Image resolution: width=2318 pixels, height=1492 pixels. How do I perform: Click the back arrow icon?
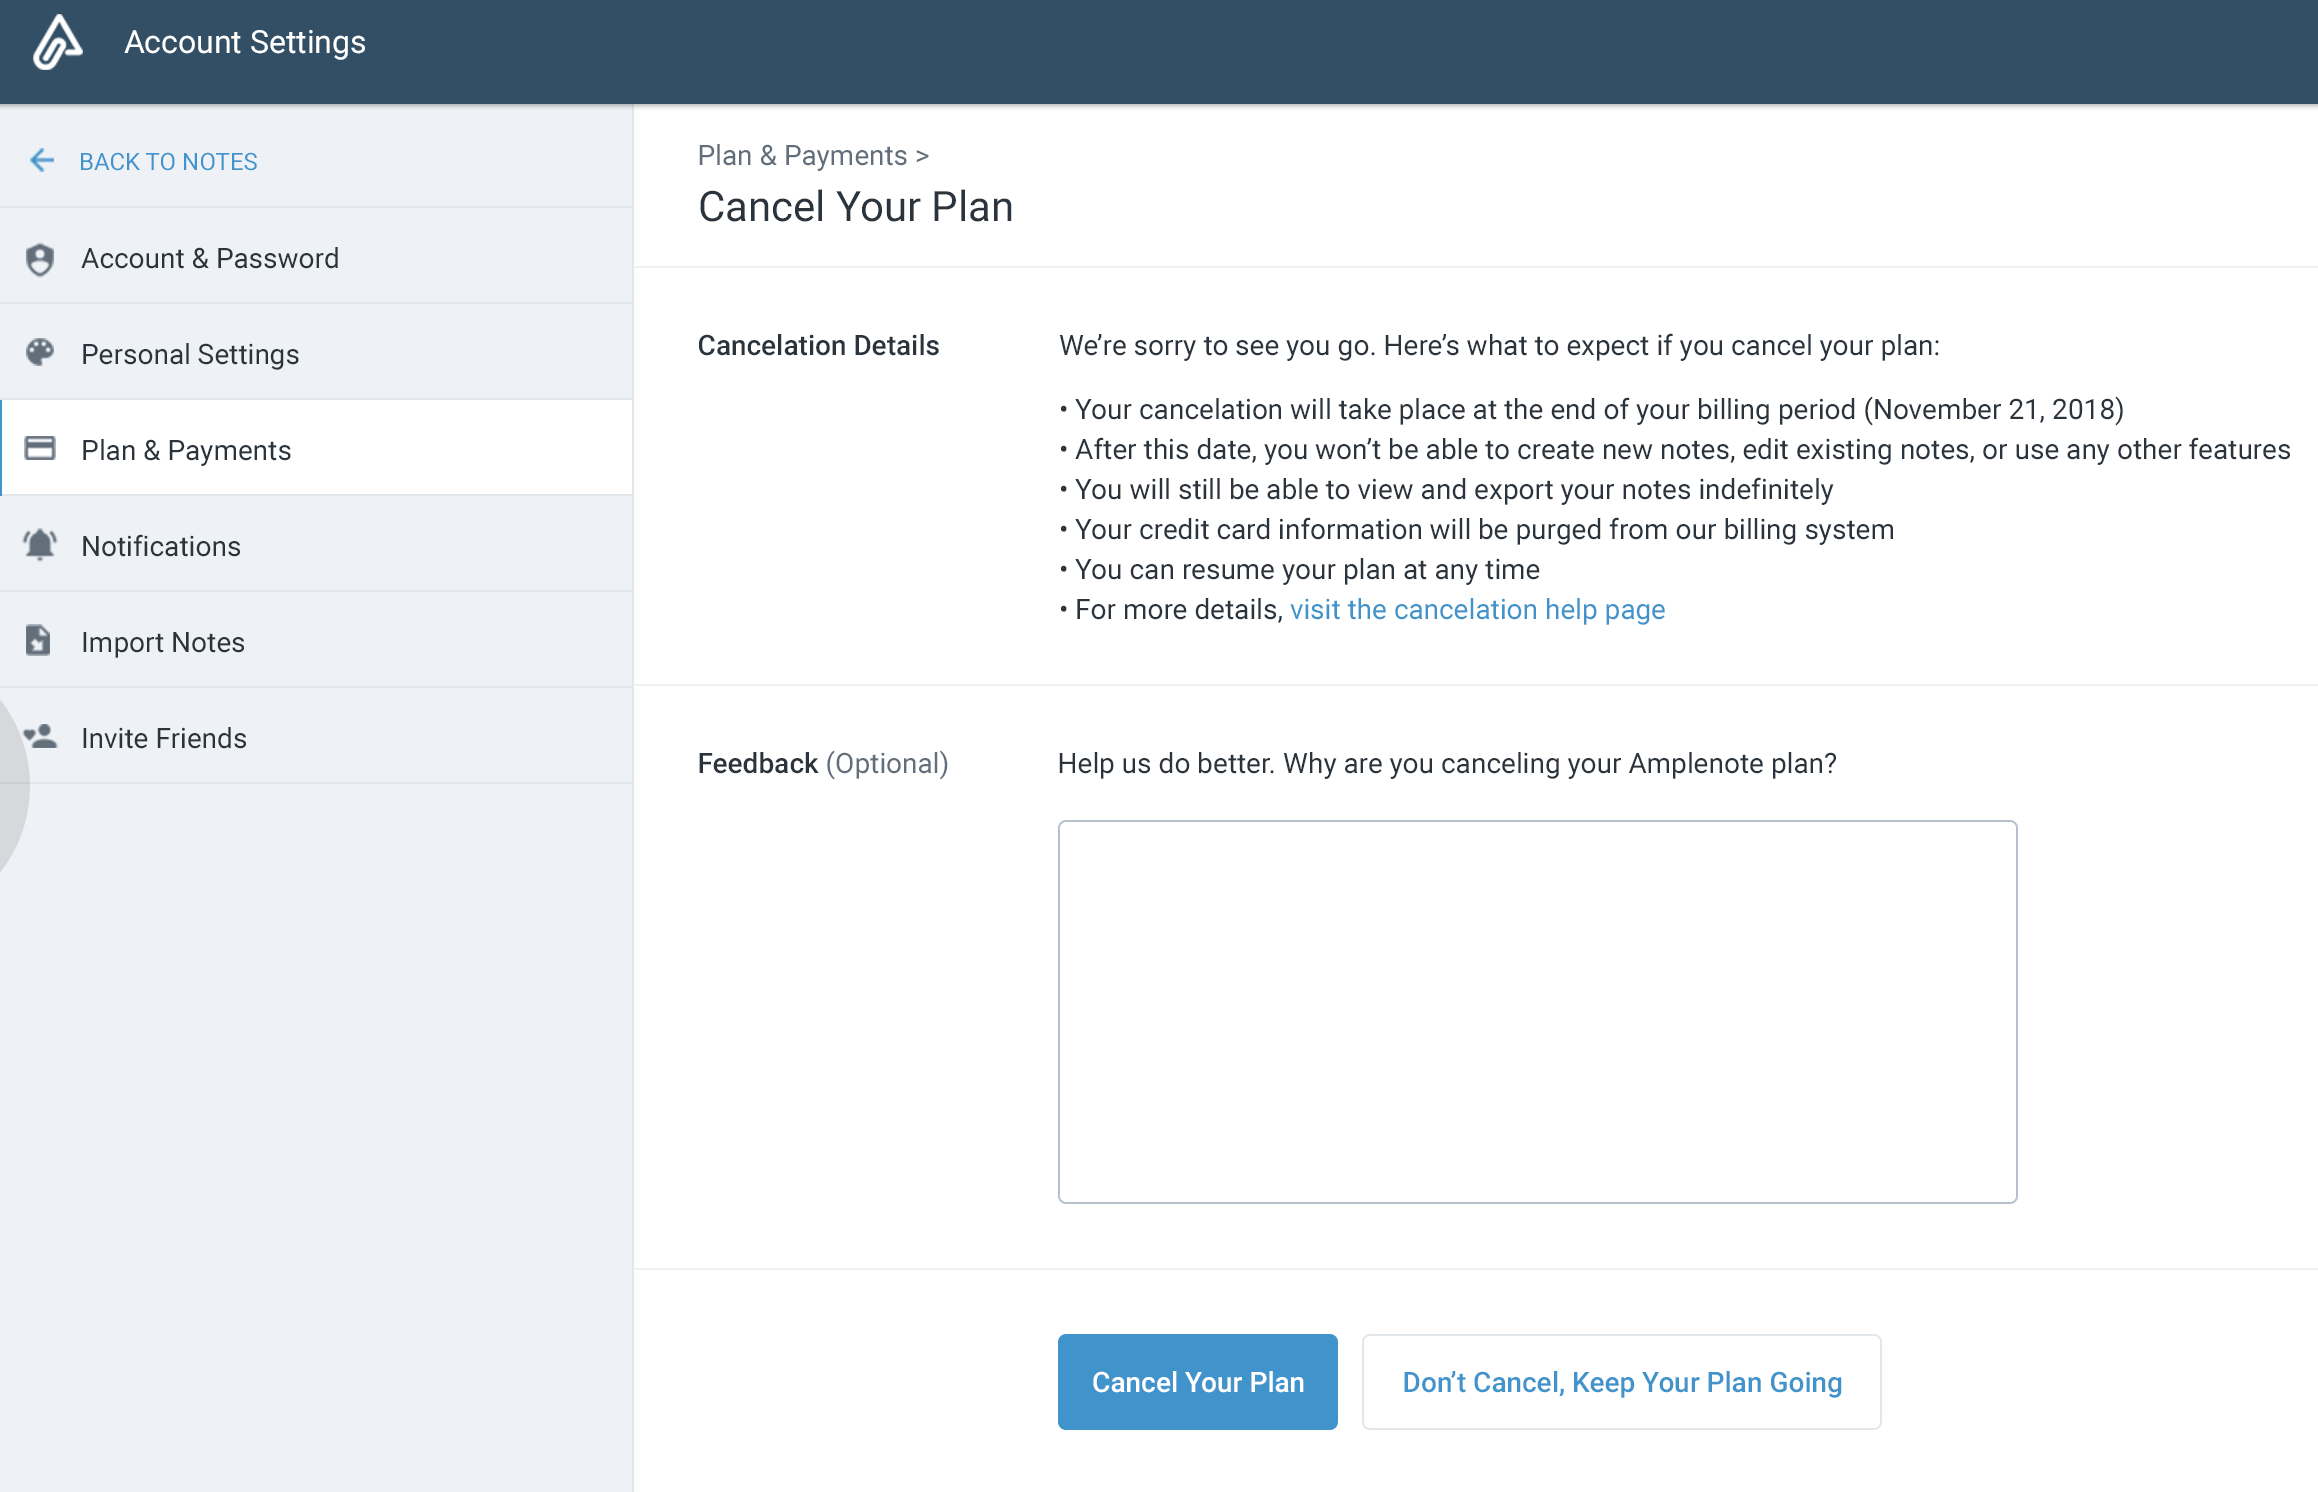coord(42,160)
